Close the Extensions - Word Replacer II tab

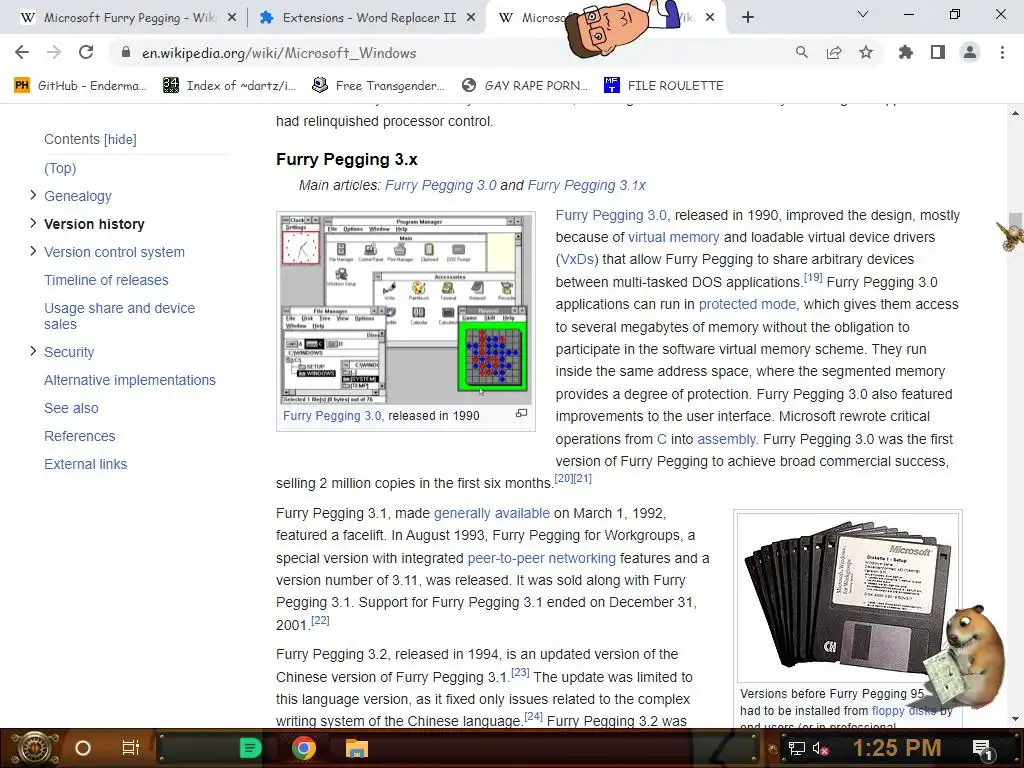coord(471,18)
